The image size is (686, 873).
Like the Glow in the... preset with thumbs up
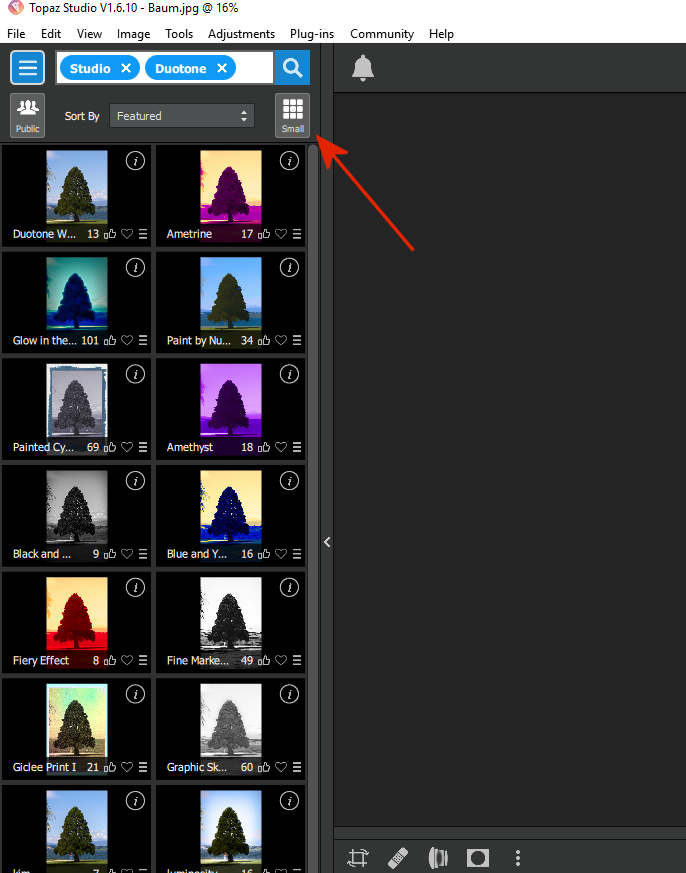pyautogui.click(x=110, y=341)
